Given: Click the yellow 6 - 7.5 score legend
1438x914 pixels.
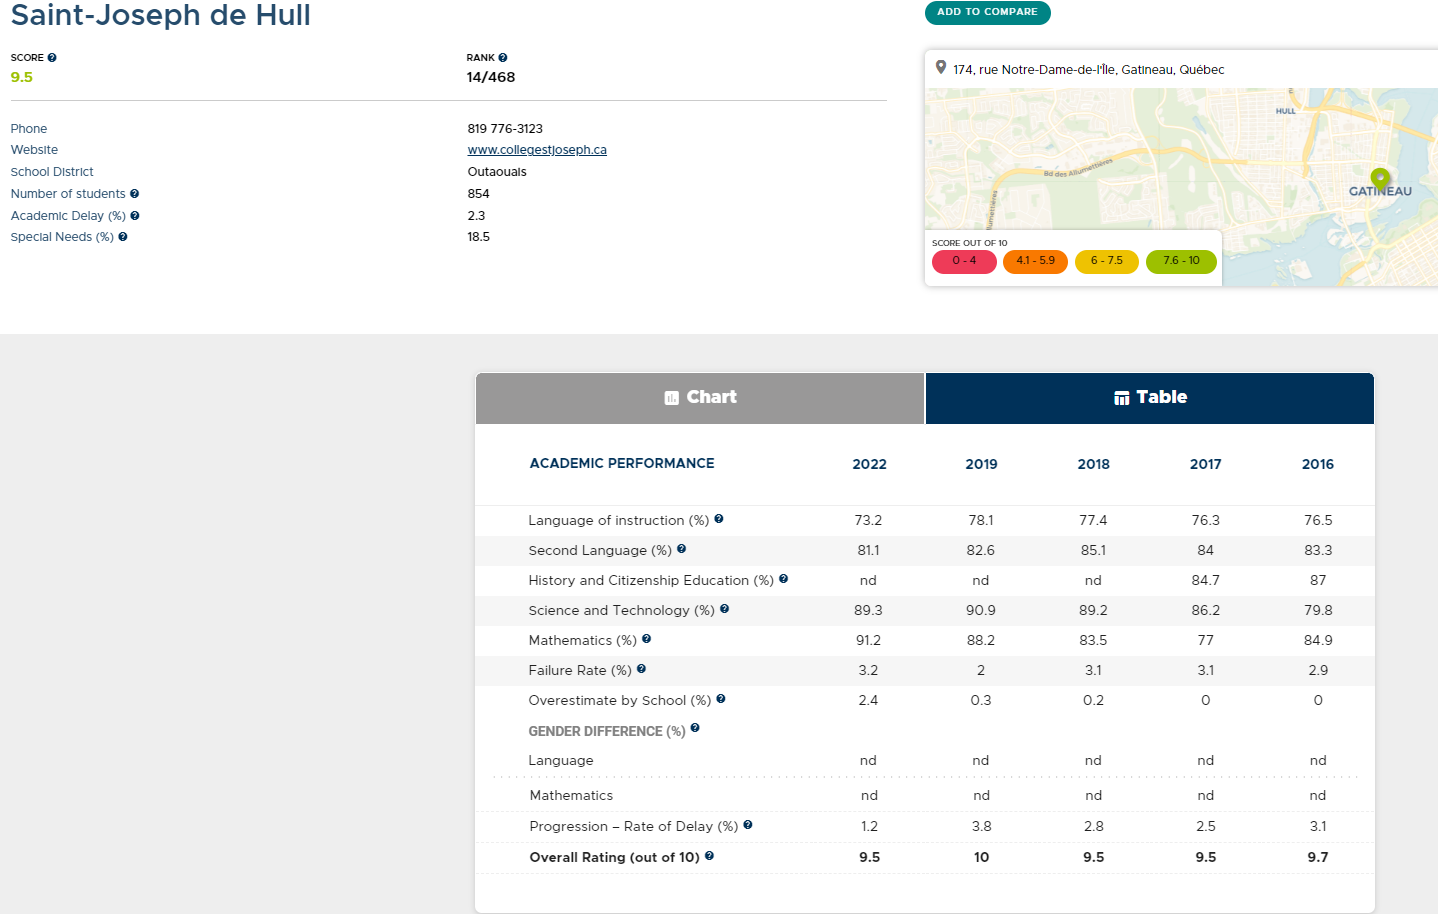Looking at the screenshot, I should click(x=1106, y=261).
